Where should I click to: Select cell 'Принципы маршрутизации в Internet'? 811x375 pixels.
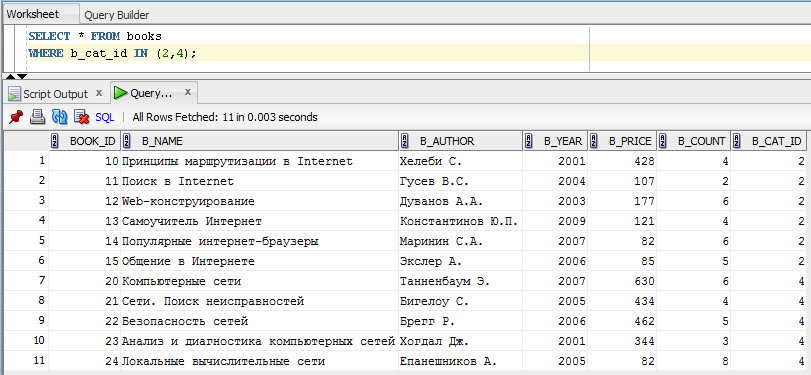tap(260, 161)
